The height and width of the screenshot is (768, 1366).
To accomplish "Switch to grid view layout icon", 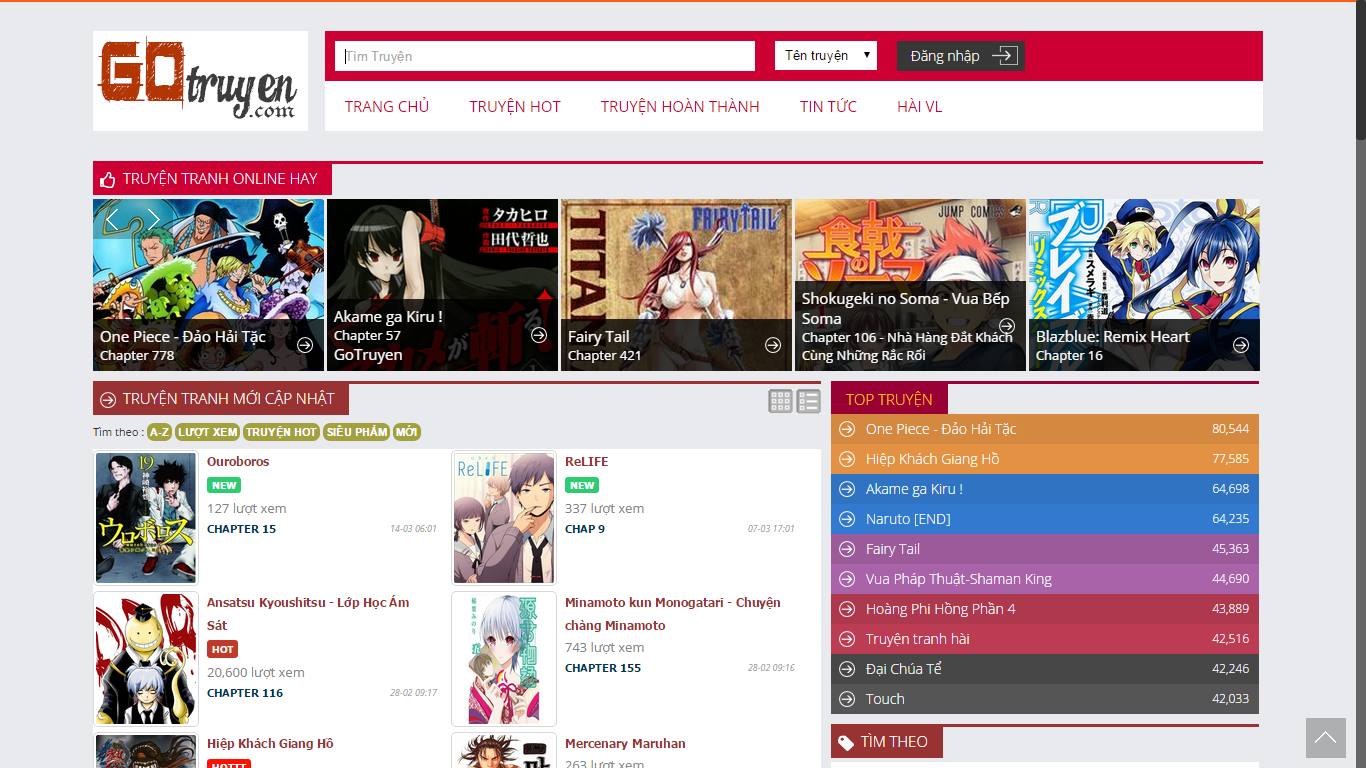I will click(781, 401).
